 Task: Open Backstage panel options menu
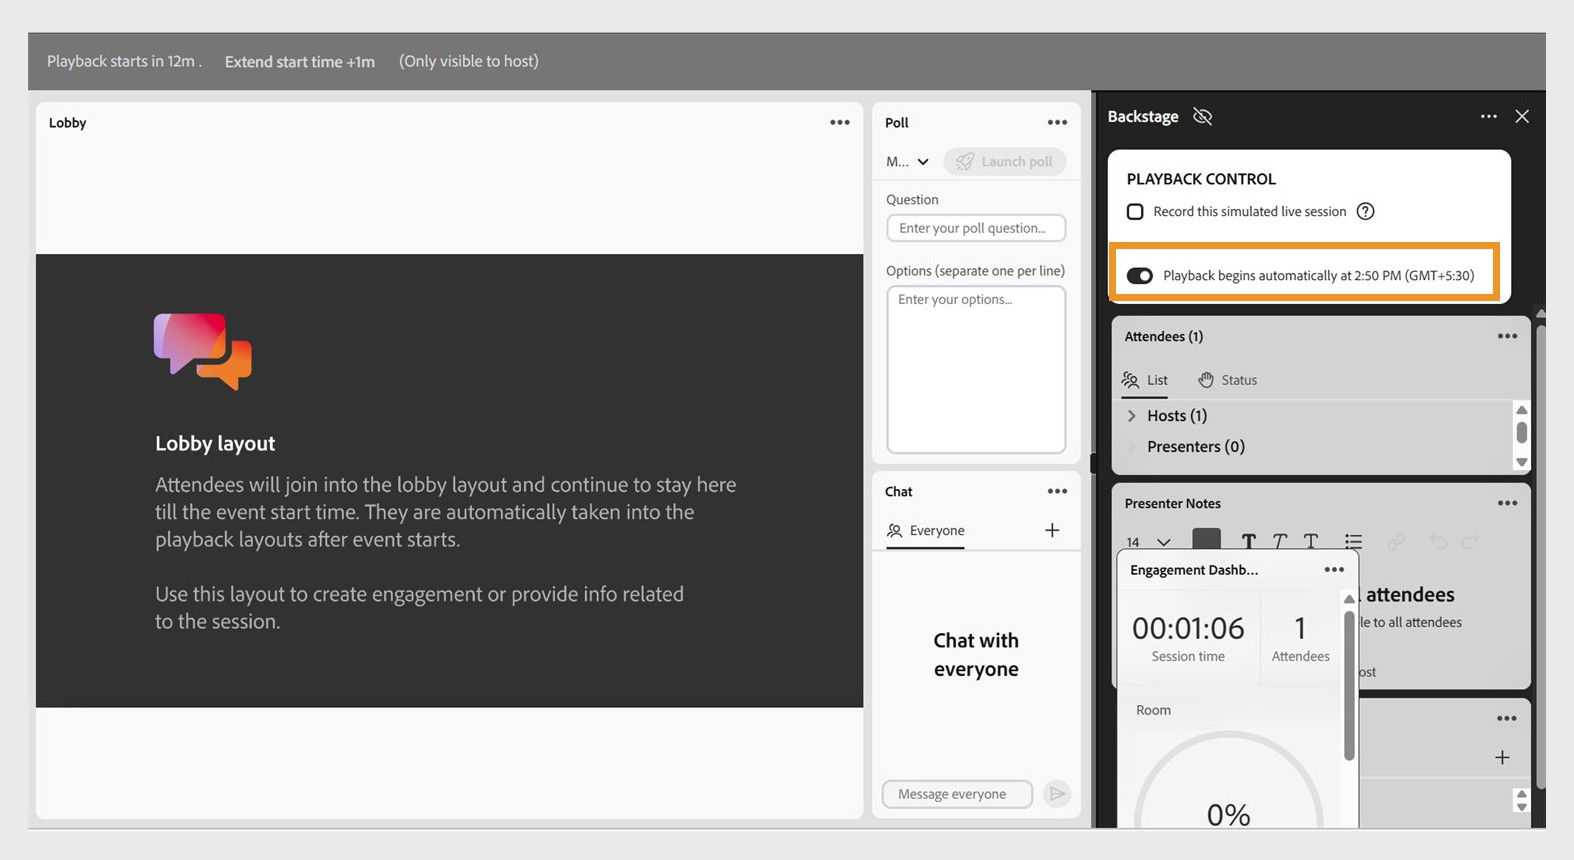click(1489, 116)
